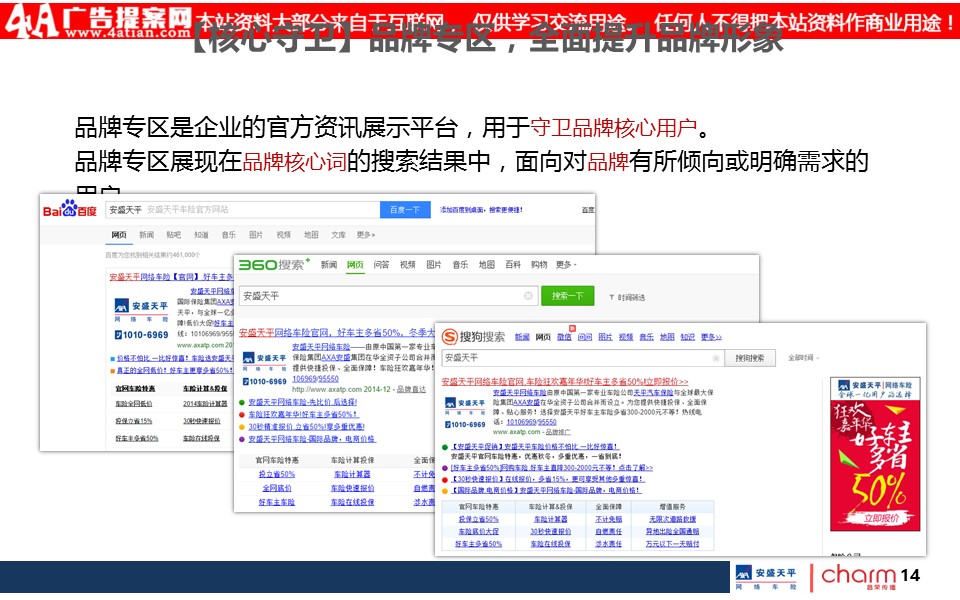
Task: Open 【国际品牌 电商价格】 link in Sogou
Action: 546,490
